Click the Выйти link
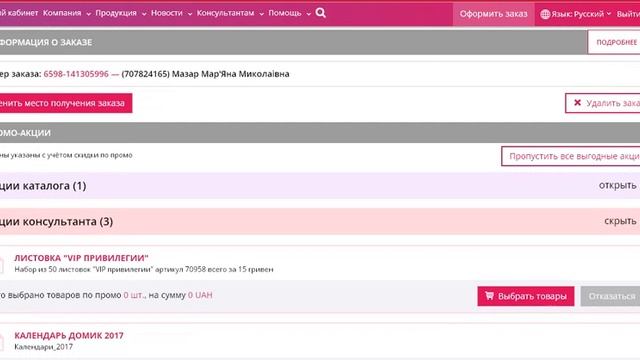 click(x=628, y=14)
